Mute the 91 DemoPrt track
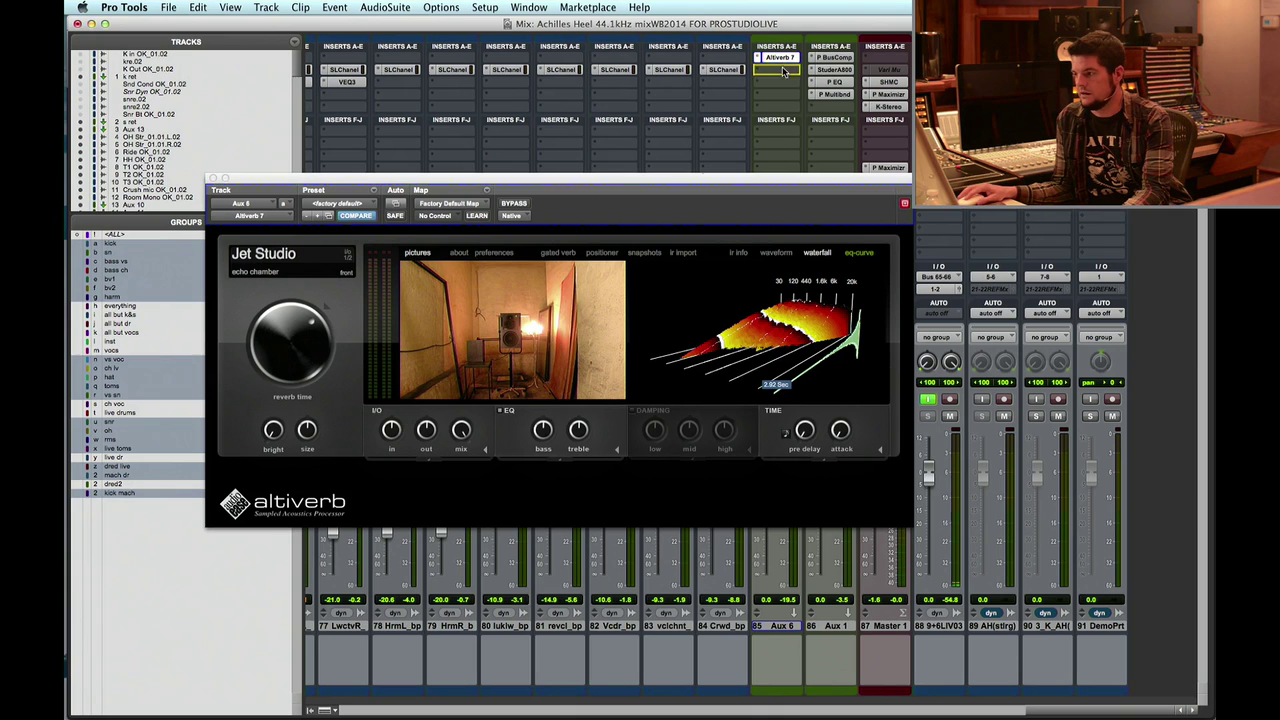 point(1111,416)
